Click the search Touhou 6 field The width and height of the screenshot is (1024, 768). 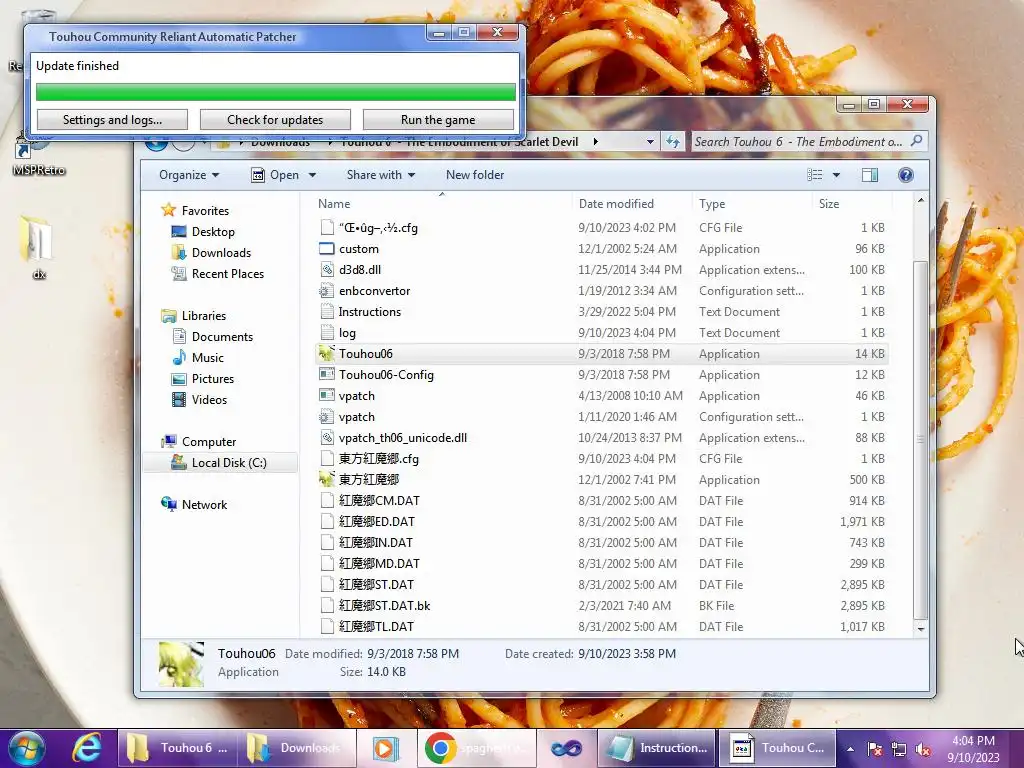pyautogui.click(x=808, y=142)
